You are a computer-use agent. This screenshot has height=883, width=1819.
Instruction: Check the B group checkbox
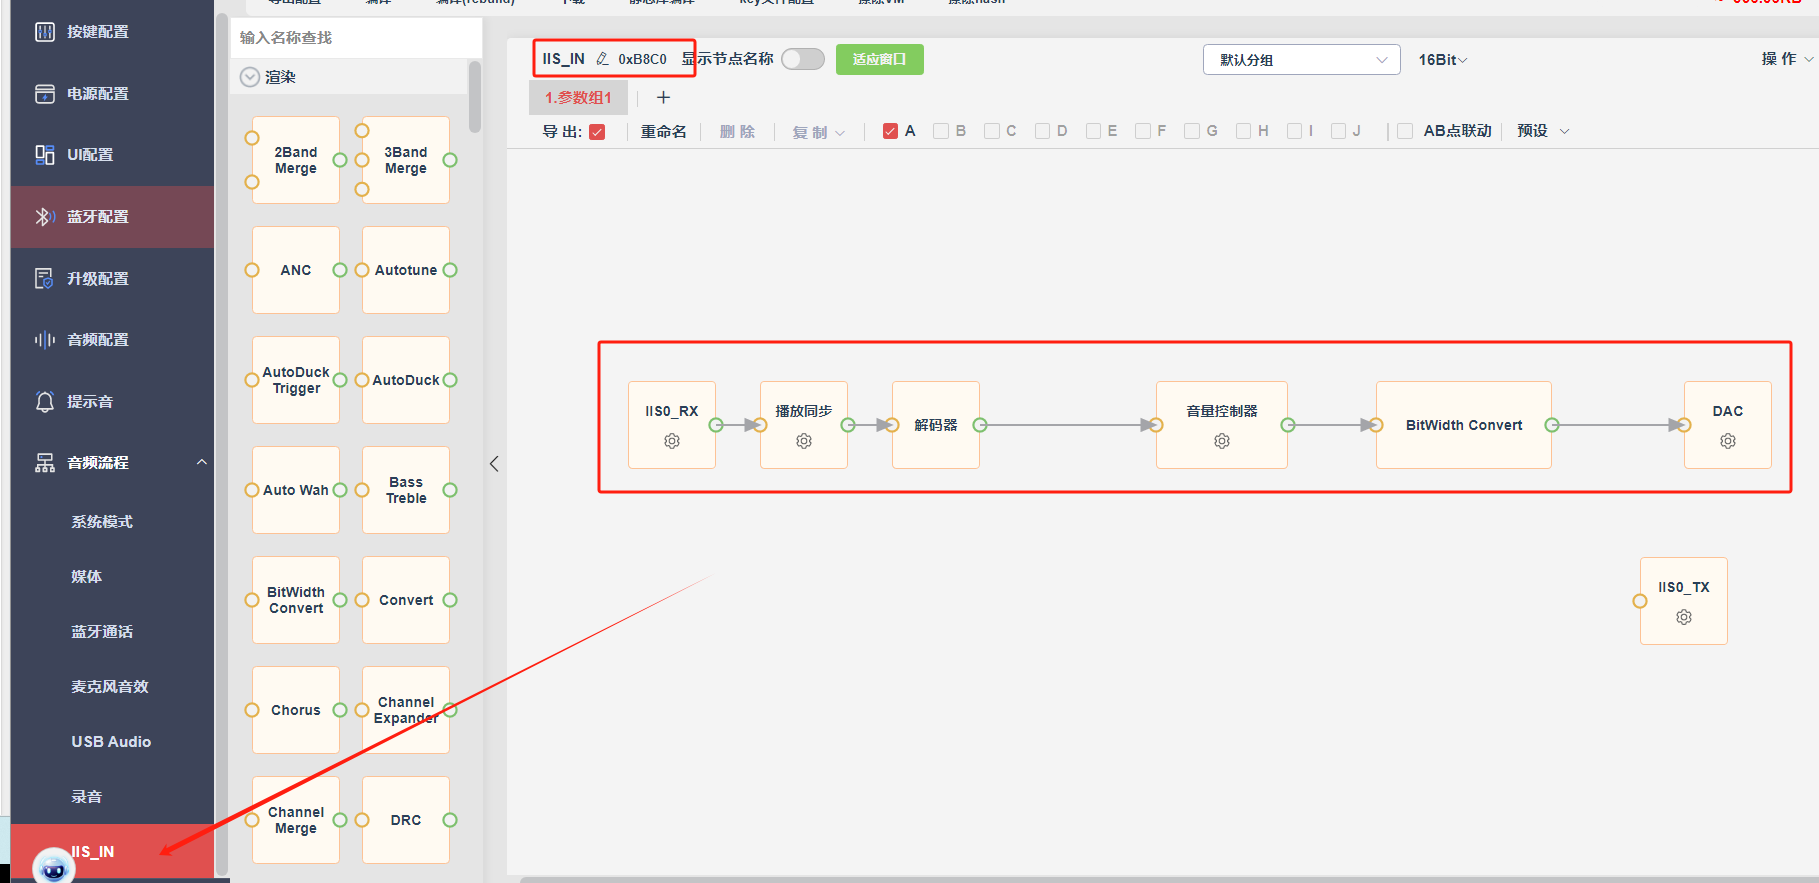[941, 131]
